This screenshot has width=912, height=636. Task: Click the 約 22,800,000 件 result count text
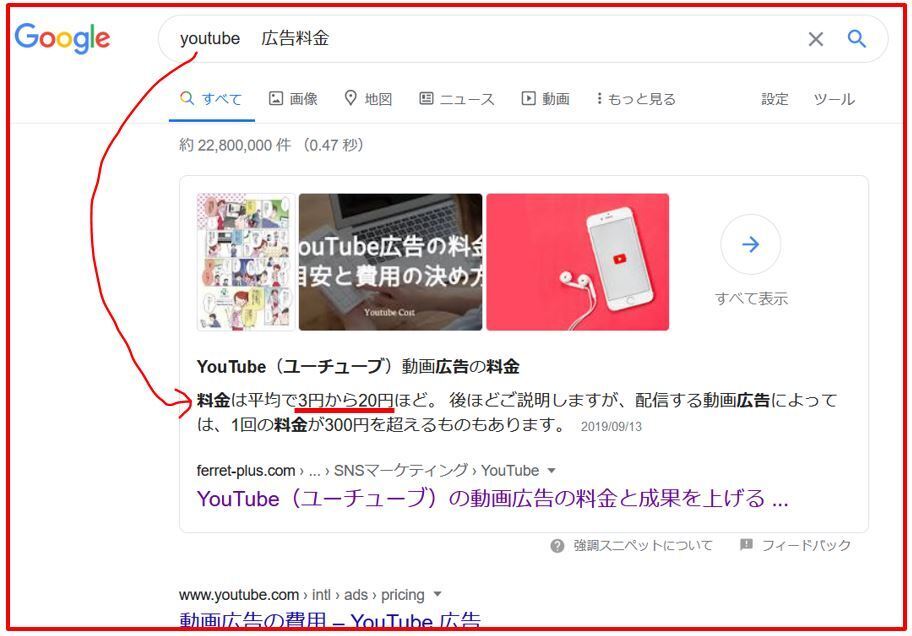[235, 145]
